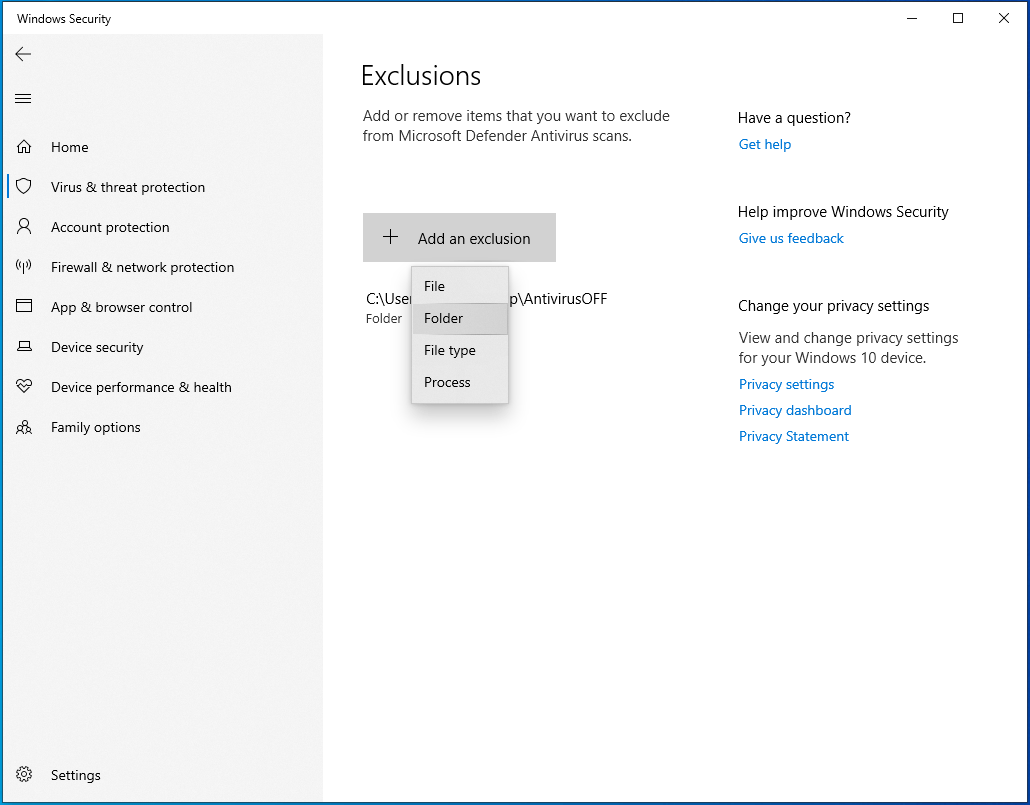This screenshot has height=805, width=1030.
Task: Open the Virus & threat protection page
Action: [128, 187]
